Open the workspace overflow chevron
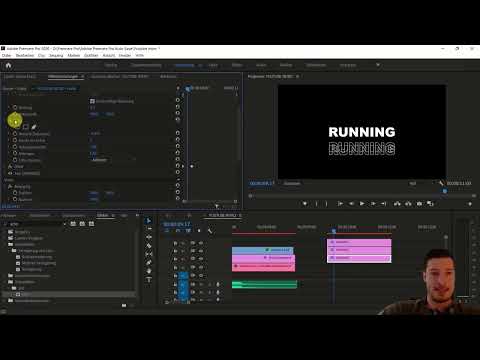 pyautogui.click(x=378, y=65)
